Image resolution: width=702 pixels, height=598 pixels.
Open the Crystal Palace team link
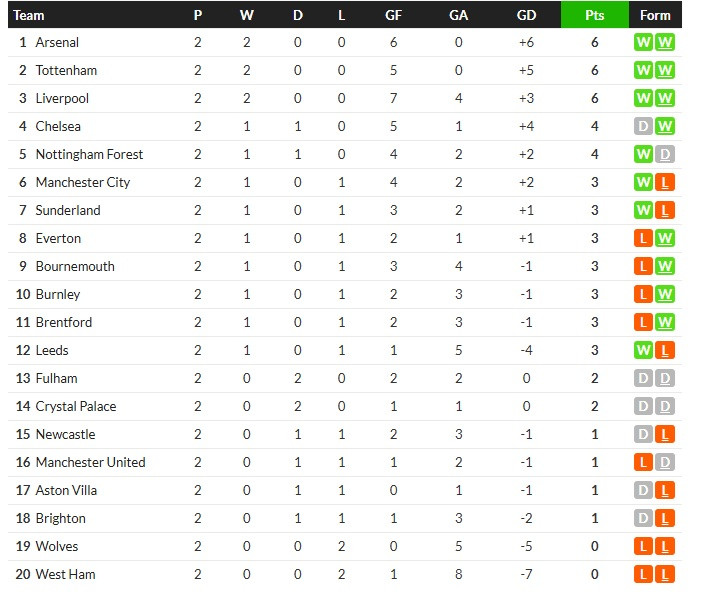[76, 406]
